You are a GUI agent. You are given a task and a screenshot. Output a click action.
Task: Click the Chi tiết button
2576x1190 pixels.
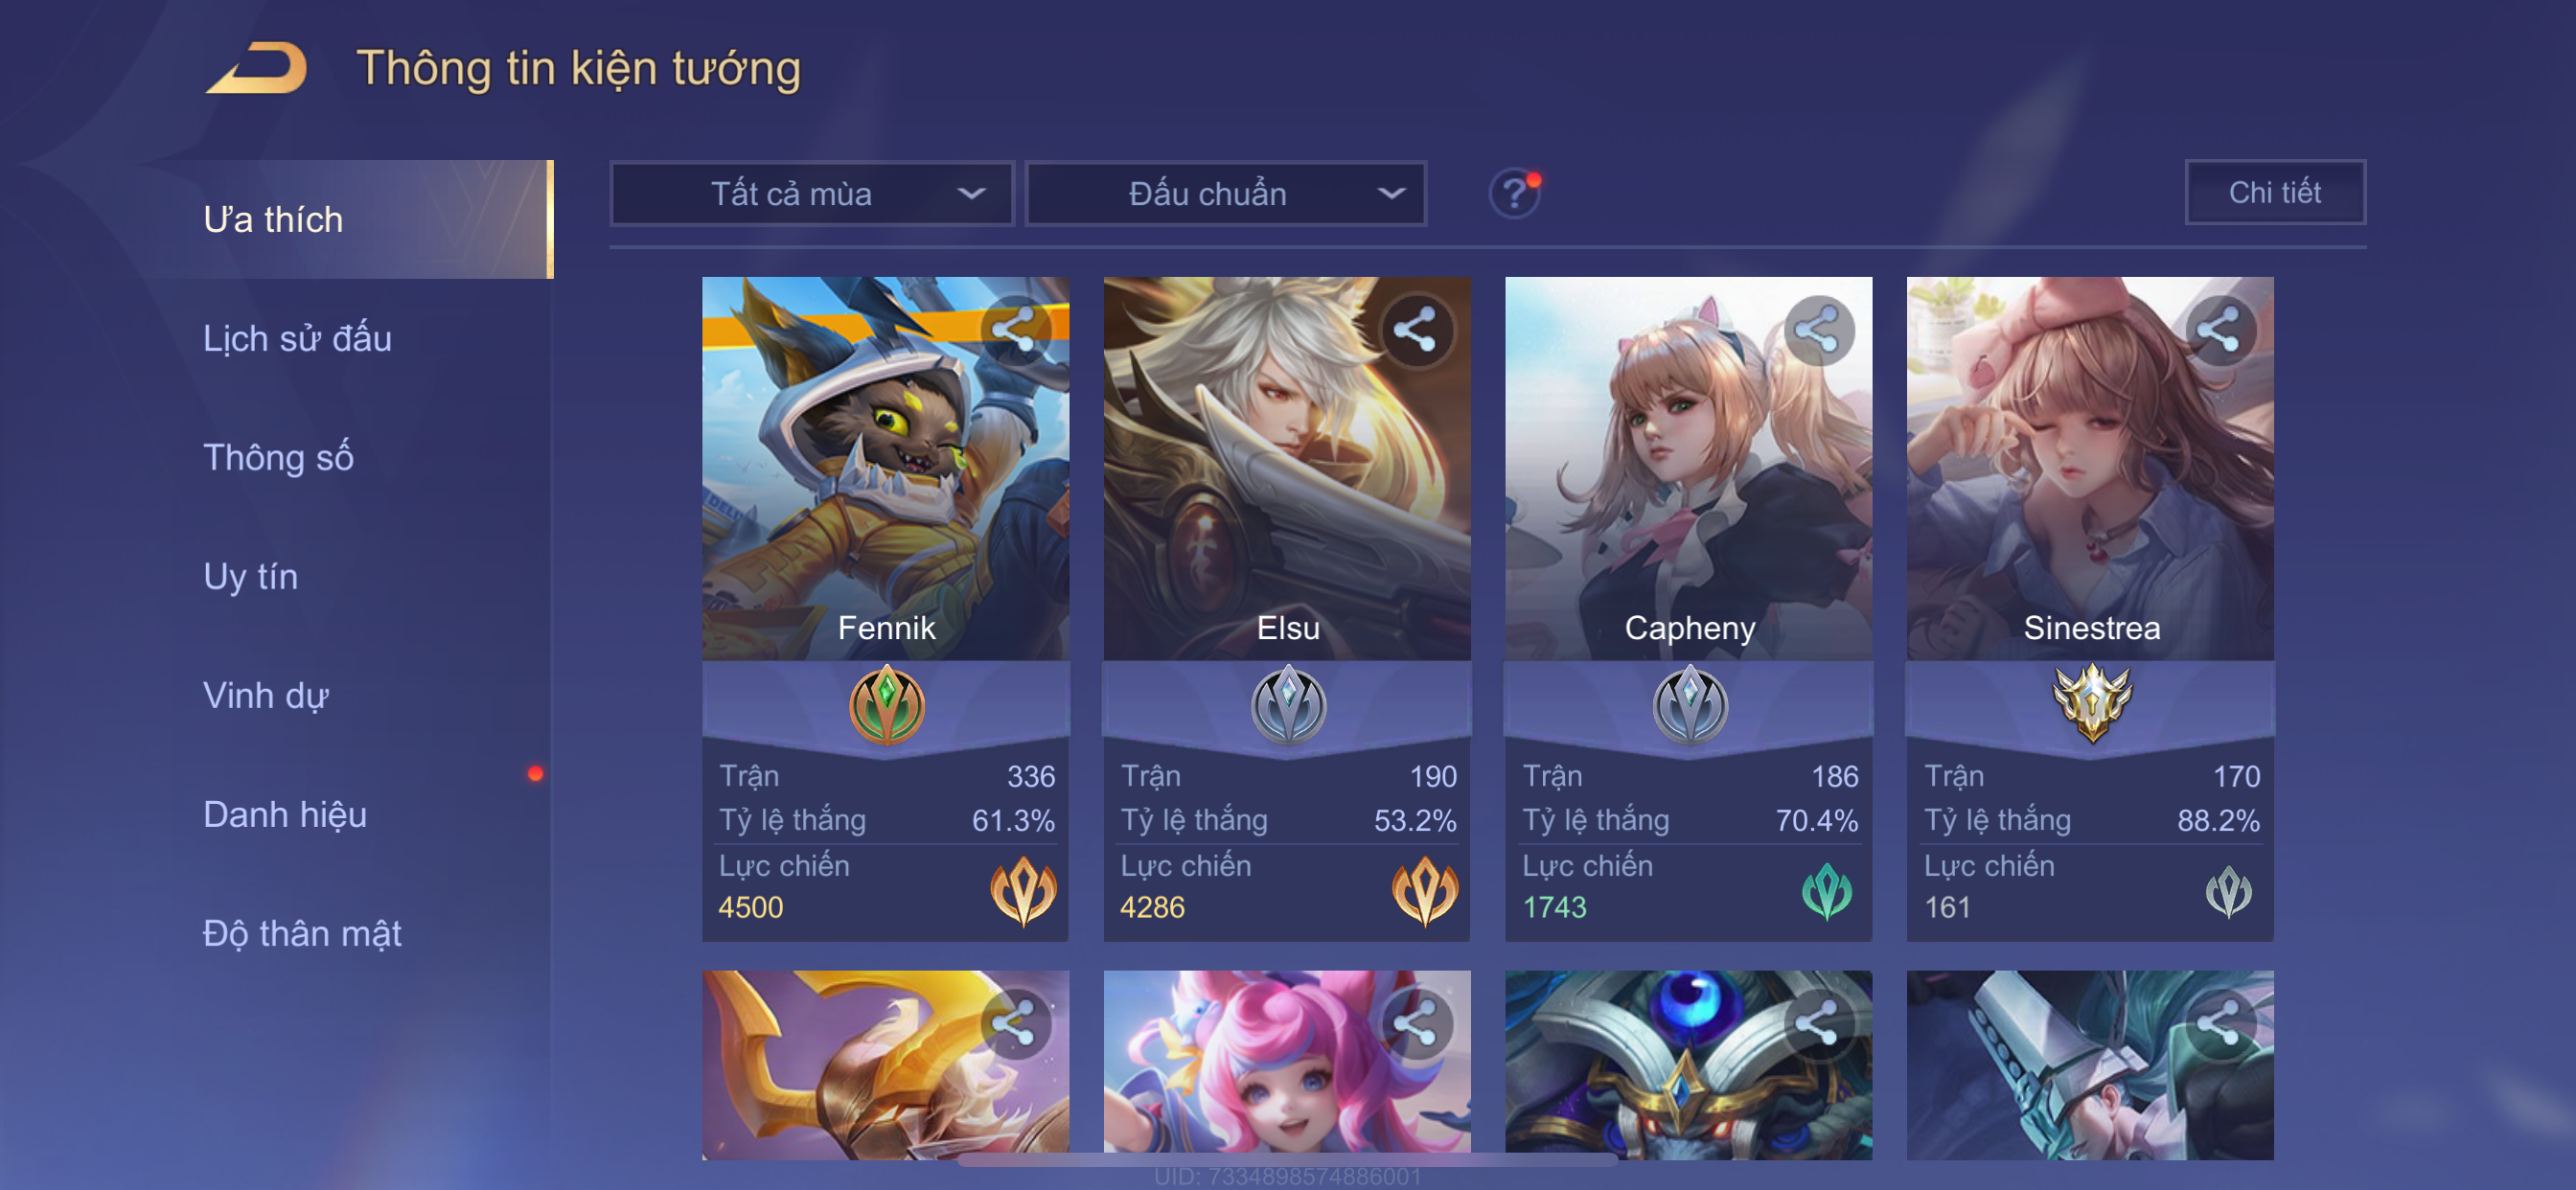[2274, 192]
